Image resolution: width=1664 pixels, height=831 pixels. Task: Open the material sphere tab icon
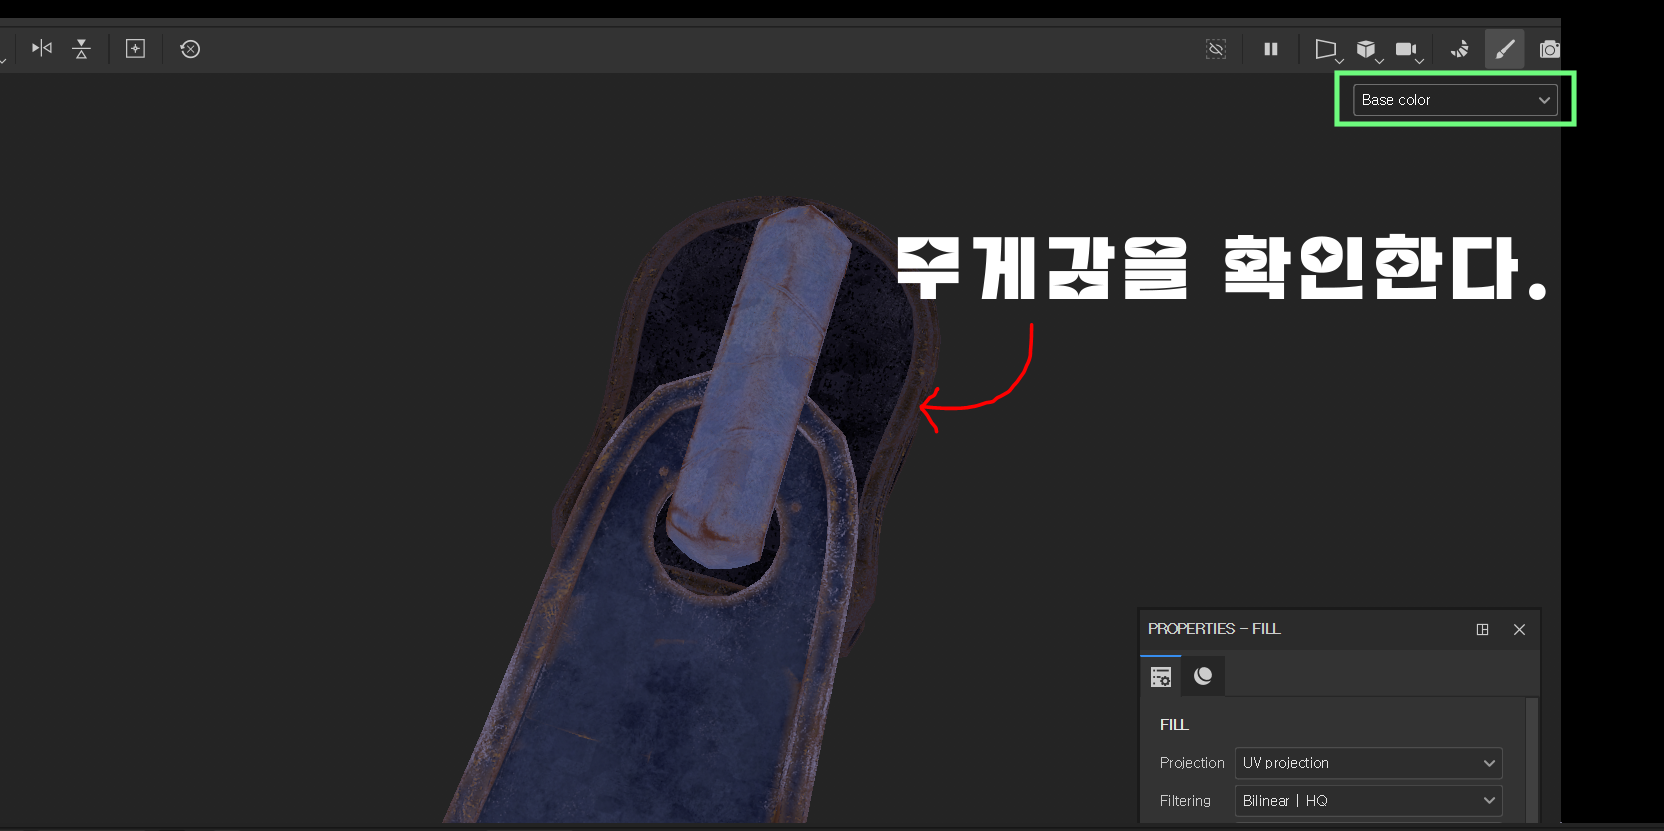(x=1203, y=677)
